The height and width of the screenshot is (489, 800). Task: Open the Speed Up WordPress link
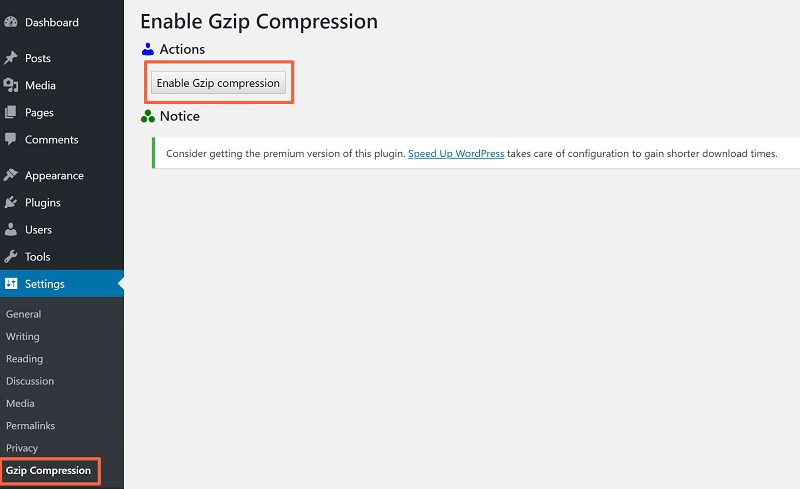point(456,154)
